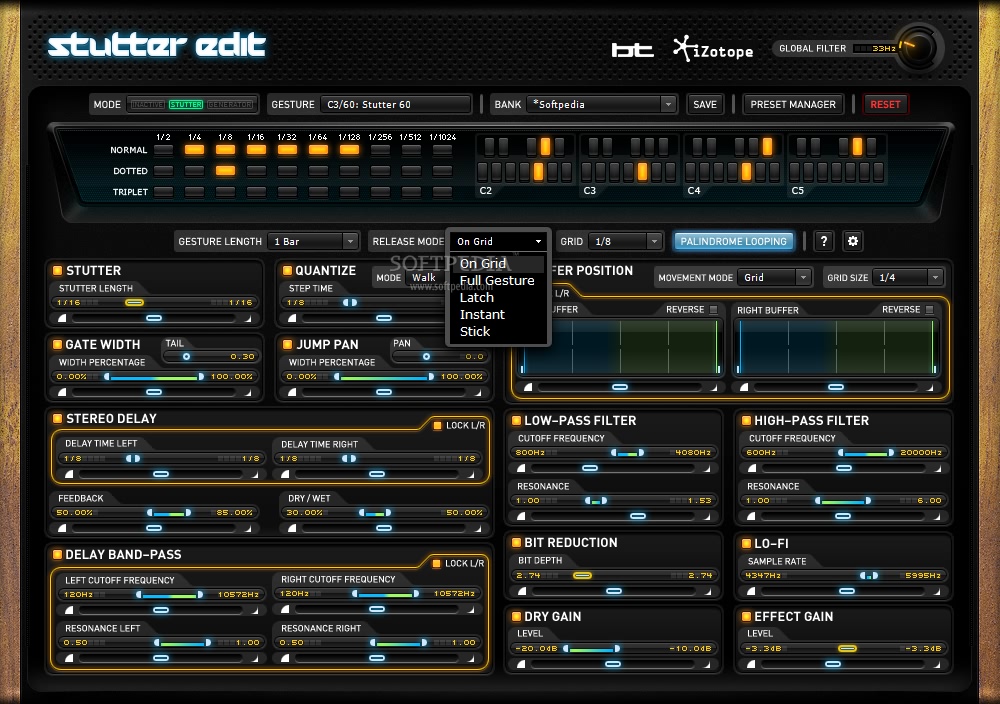The width and height of the screenshot is (1000, 704).
Task: Toggle the Normal 1/2 grid cell
Action: pyautogui.click(x=163, y=150)
